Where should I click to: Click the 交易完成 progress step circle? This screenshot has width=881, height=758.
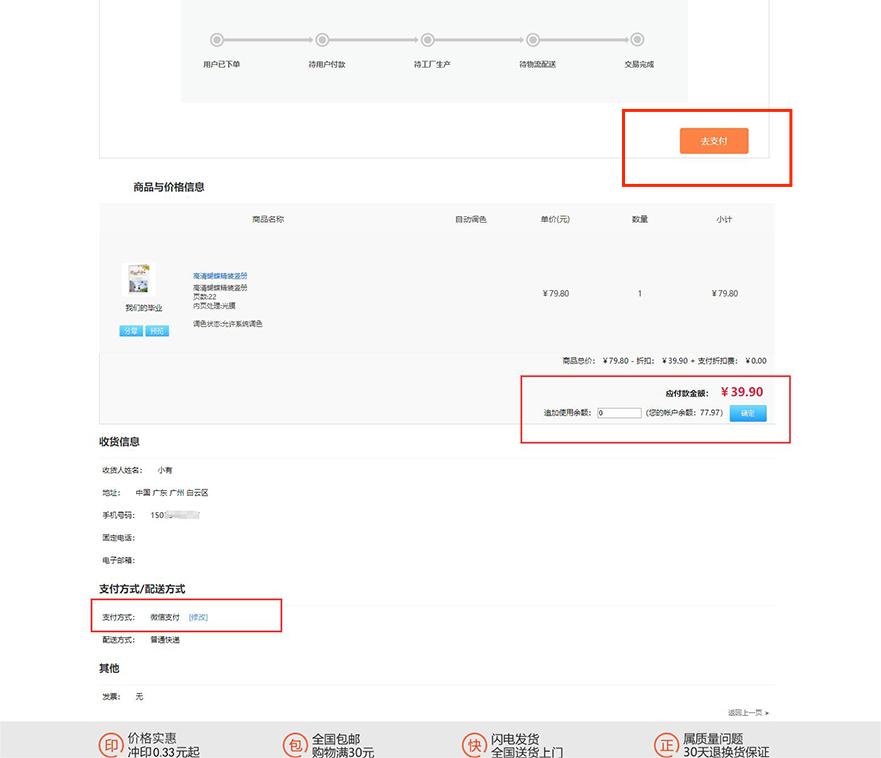637,40
